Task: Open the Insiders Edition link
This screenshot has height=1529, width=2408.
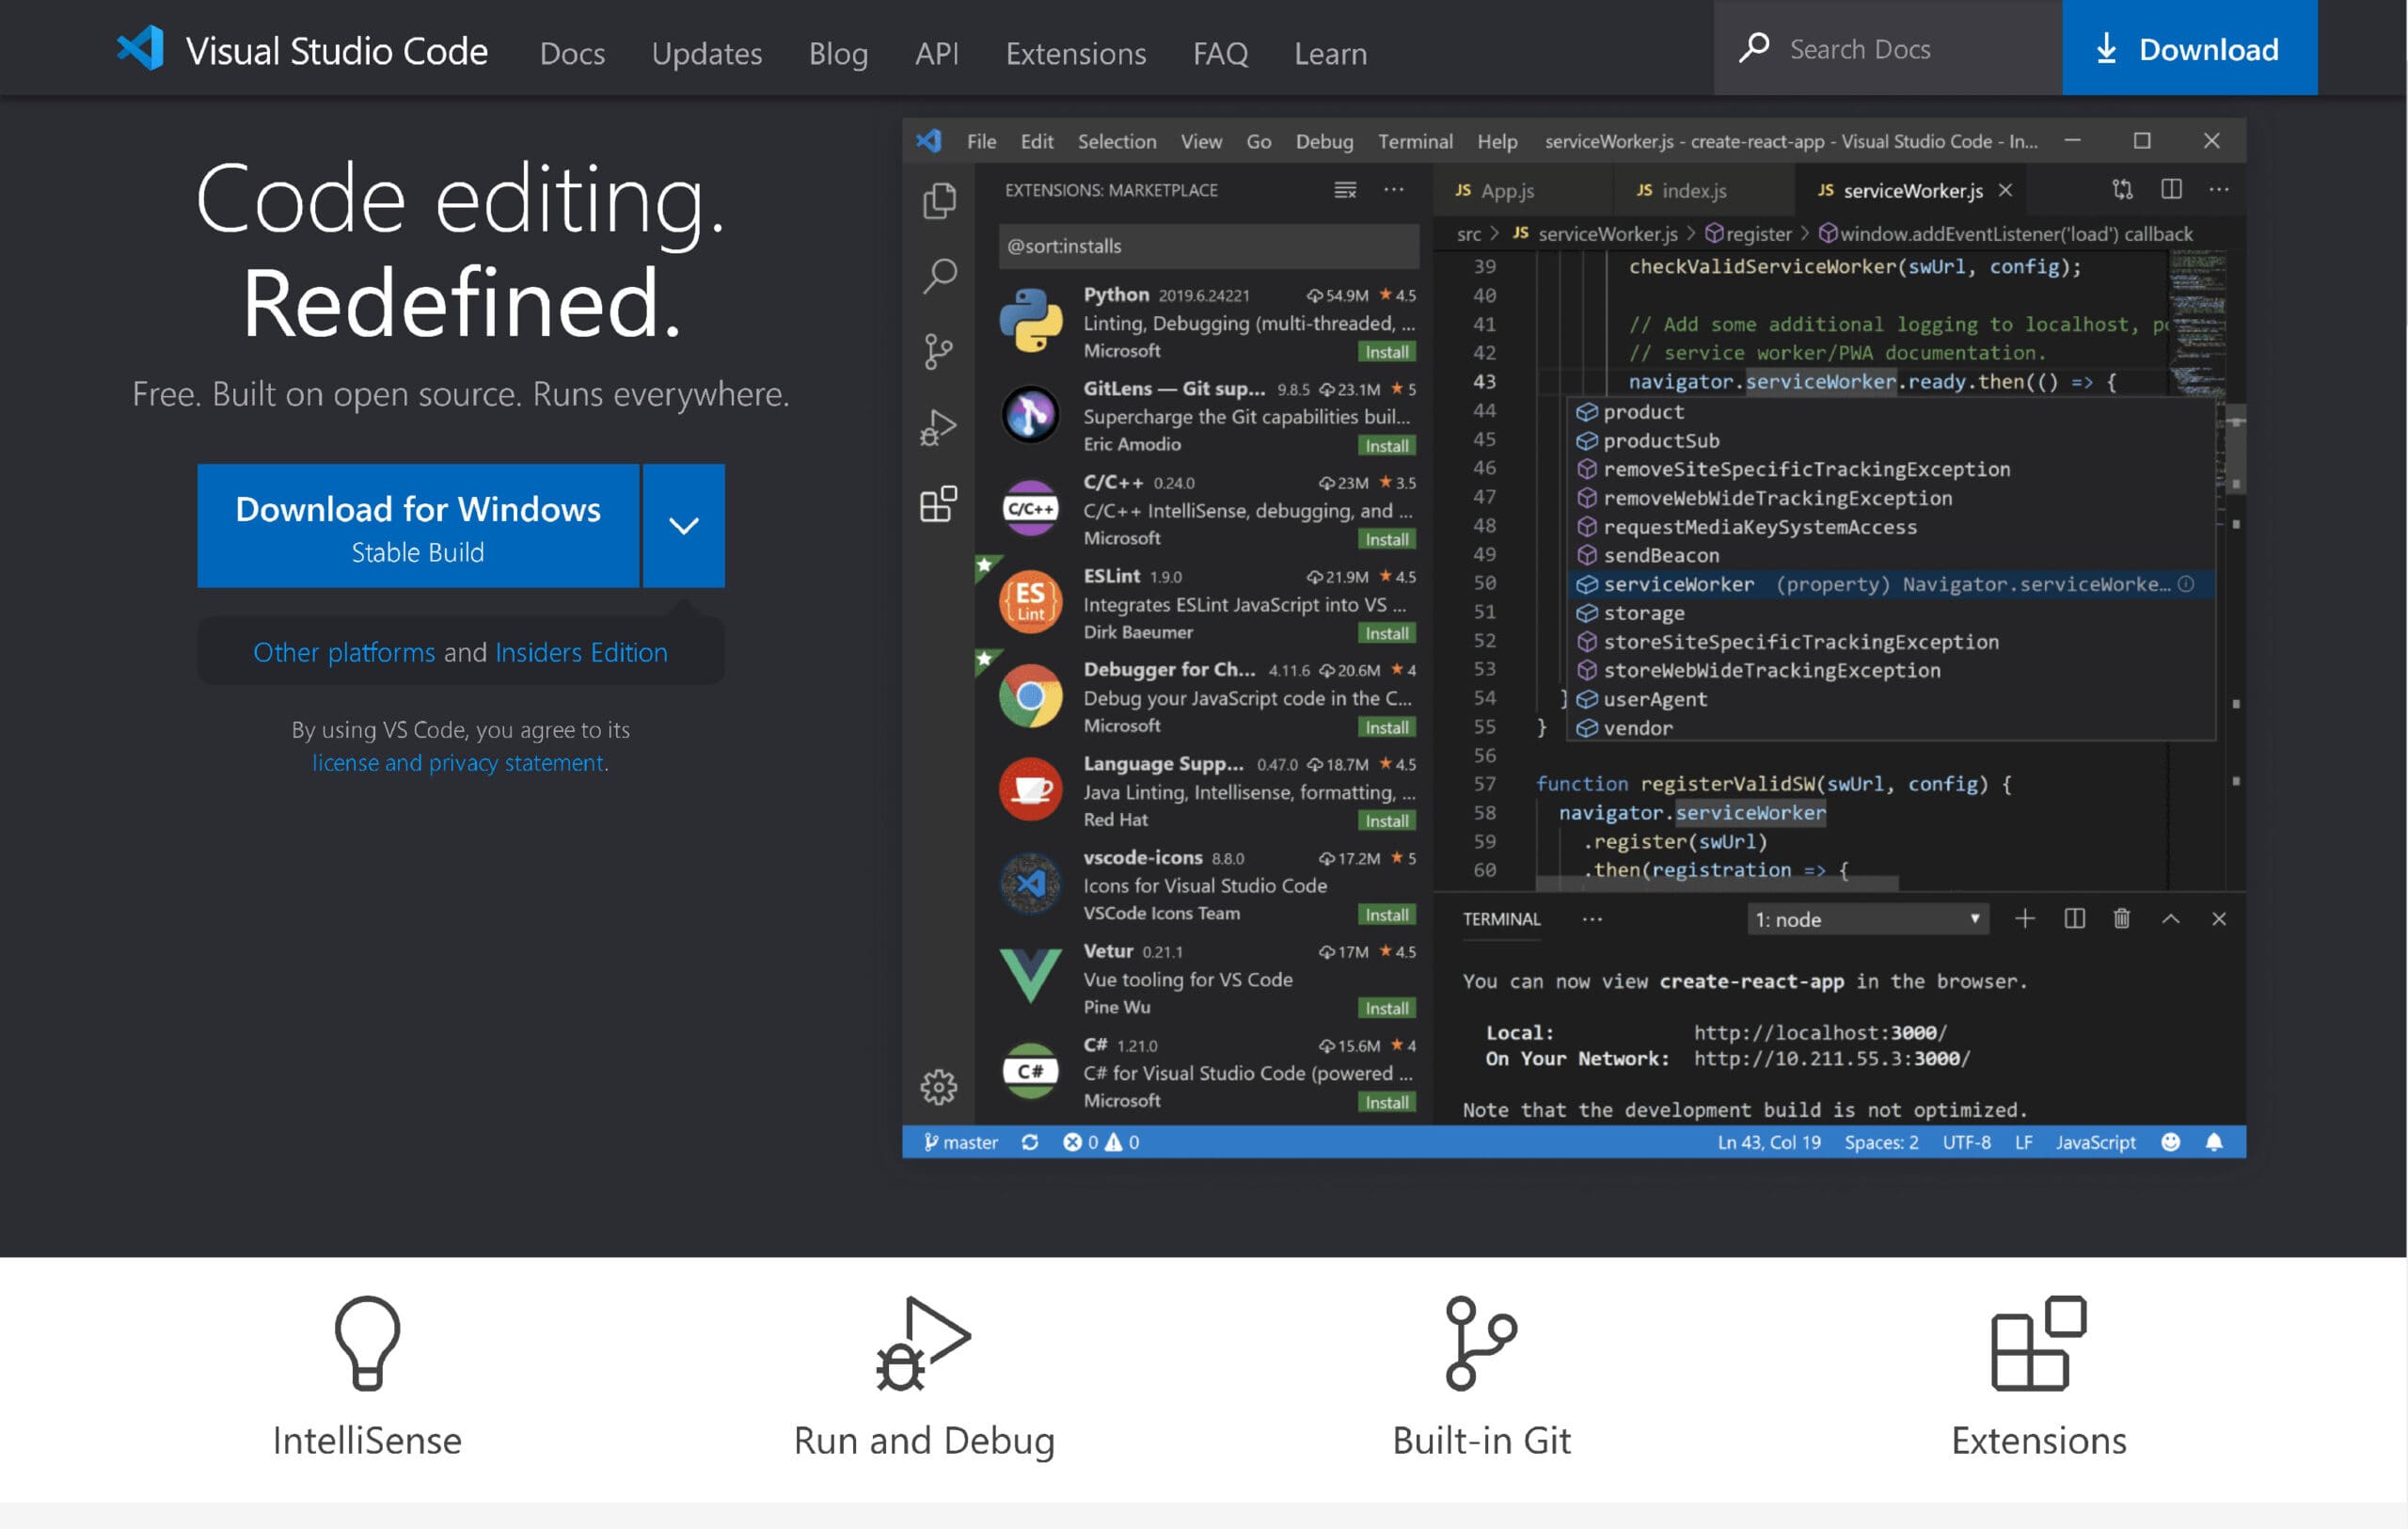Action: pyautogui.click(x=581, y=652)
